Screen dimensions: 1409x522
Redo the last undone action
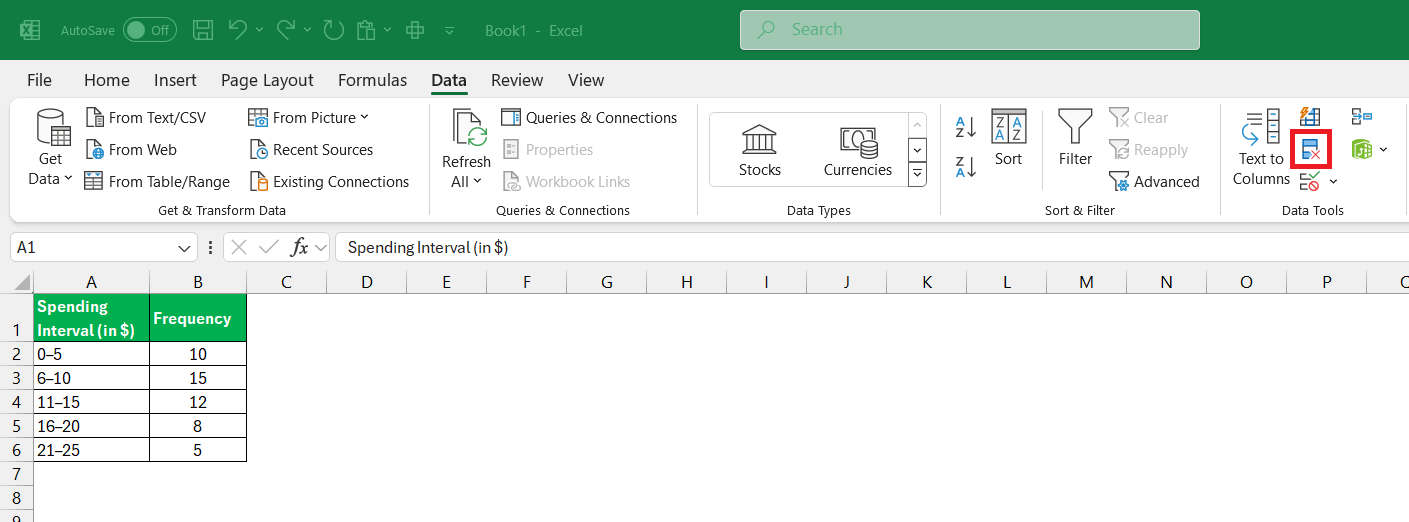click(x=286, y=30)
